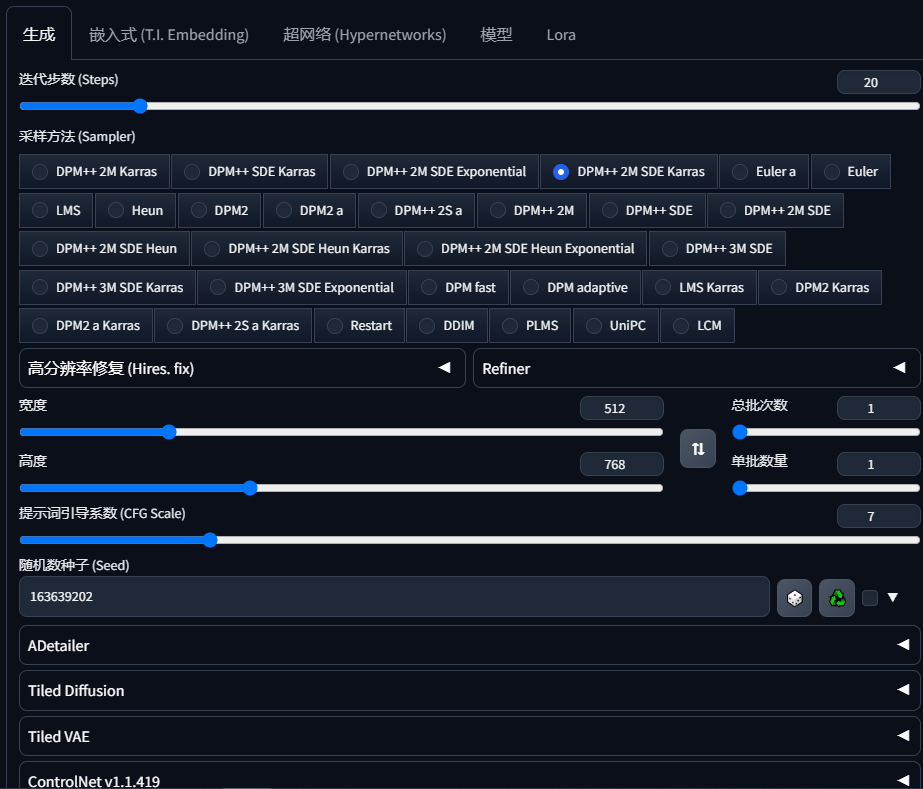Screen dimensions: 923x789
Task: Select the Restart sampler
Action: click(x=359, y=325)
